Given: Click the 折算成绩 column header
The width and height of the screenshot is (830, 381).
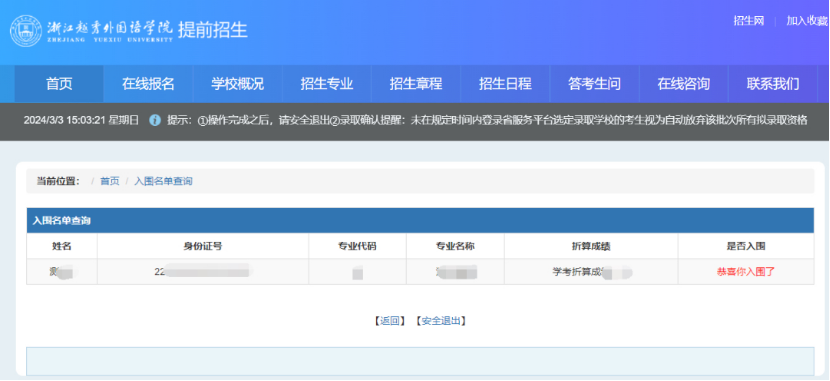Looking at the screenshot, I should coord(591,246).
